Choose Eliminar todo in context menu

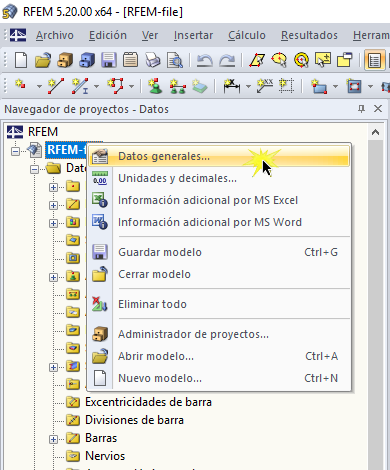point(219,304)
